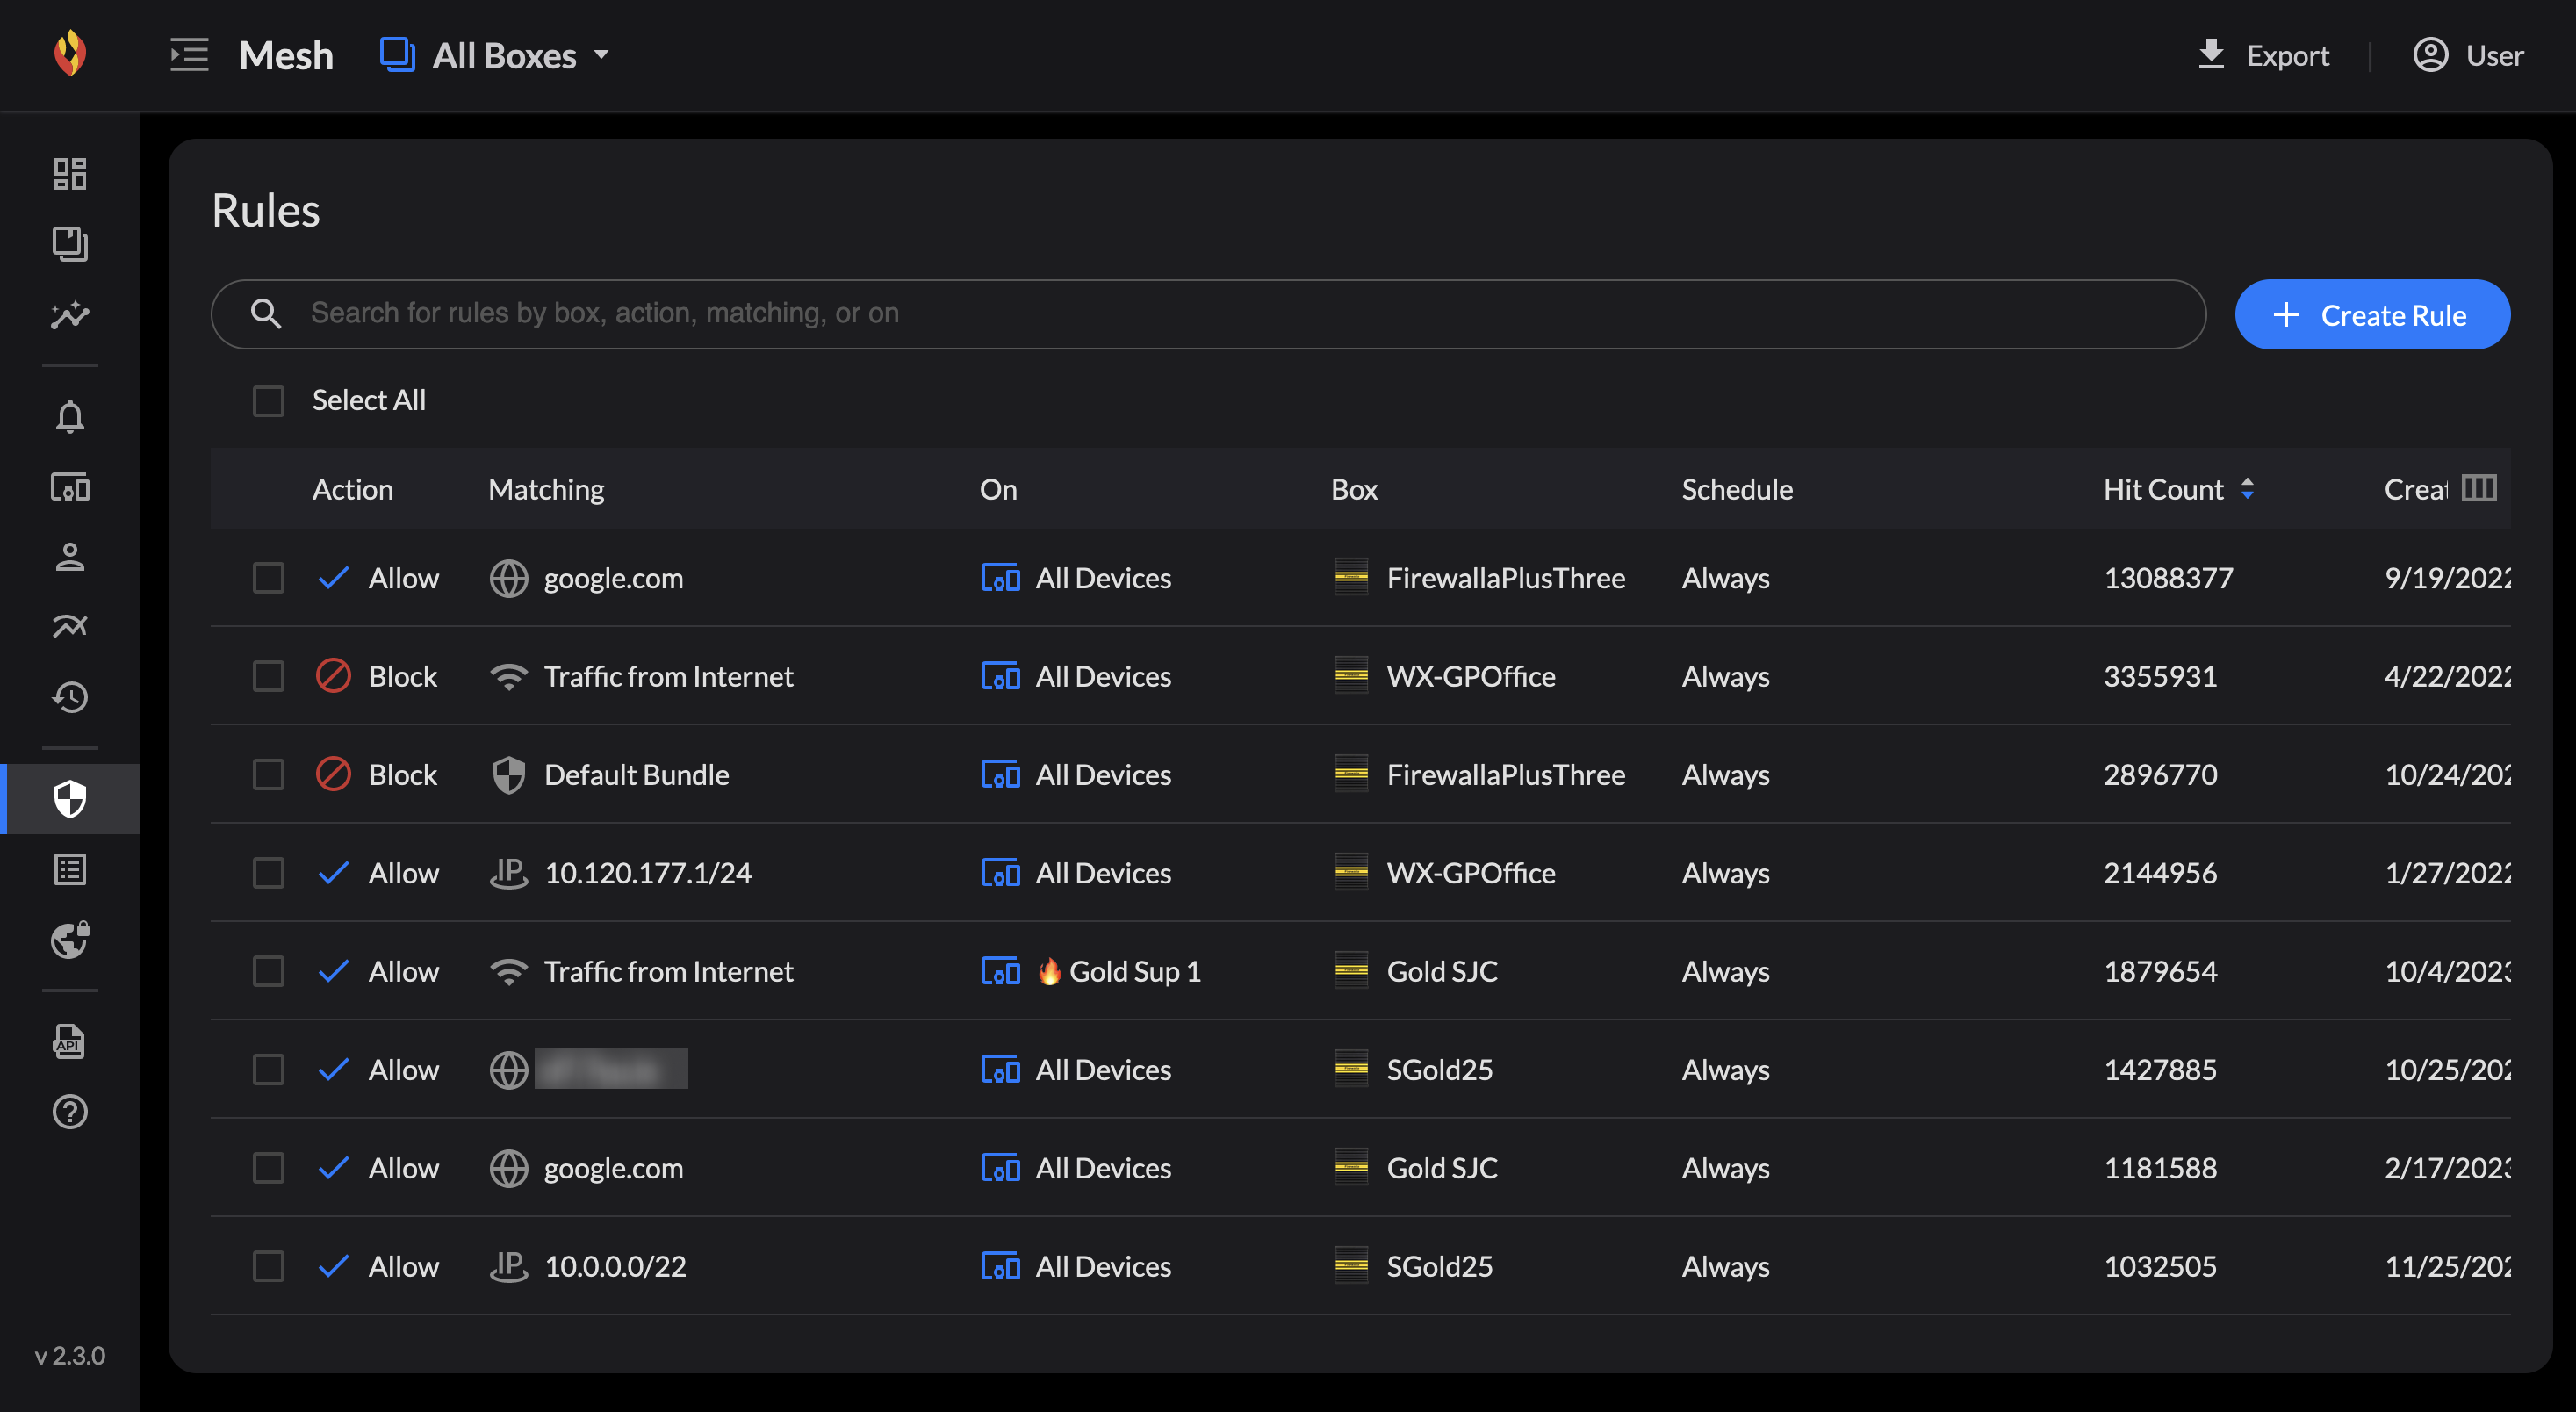Screen dimensions: 2576x1412
Task: Sort by Hit Count column header
Action: [2163, 489]
